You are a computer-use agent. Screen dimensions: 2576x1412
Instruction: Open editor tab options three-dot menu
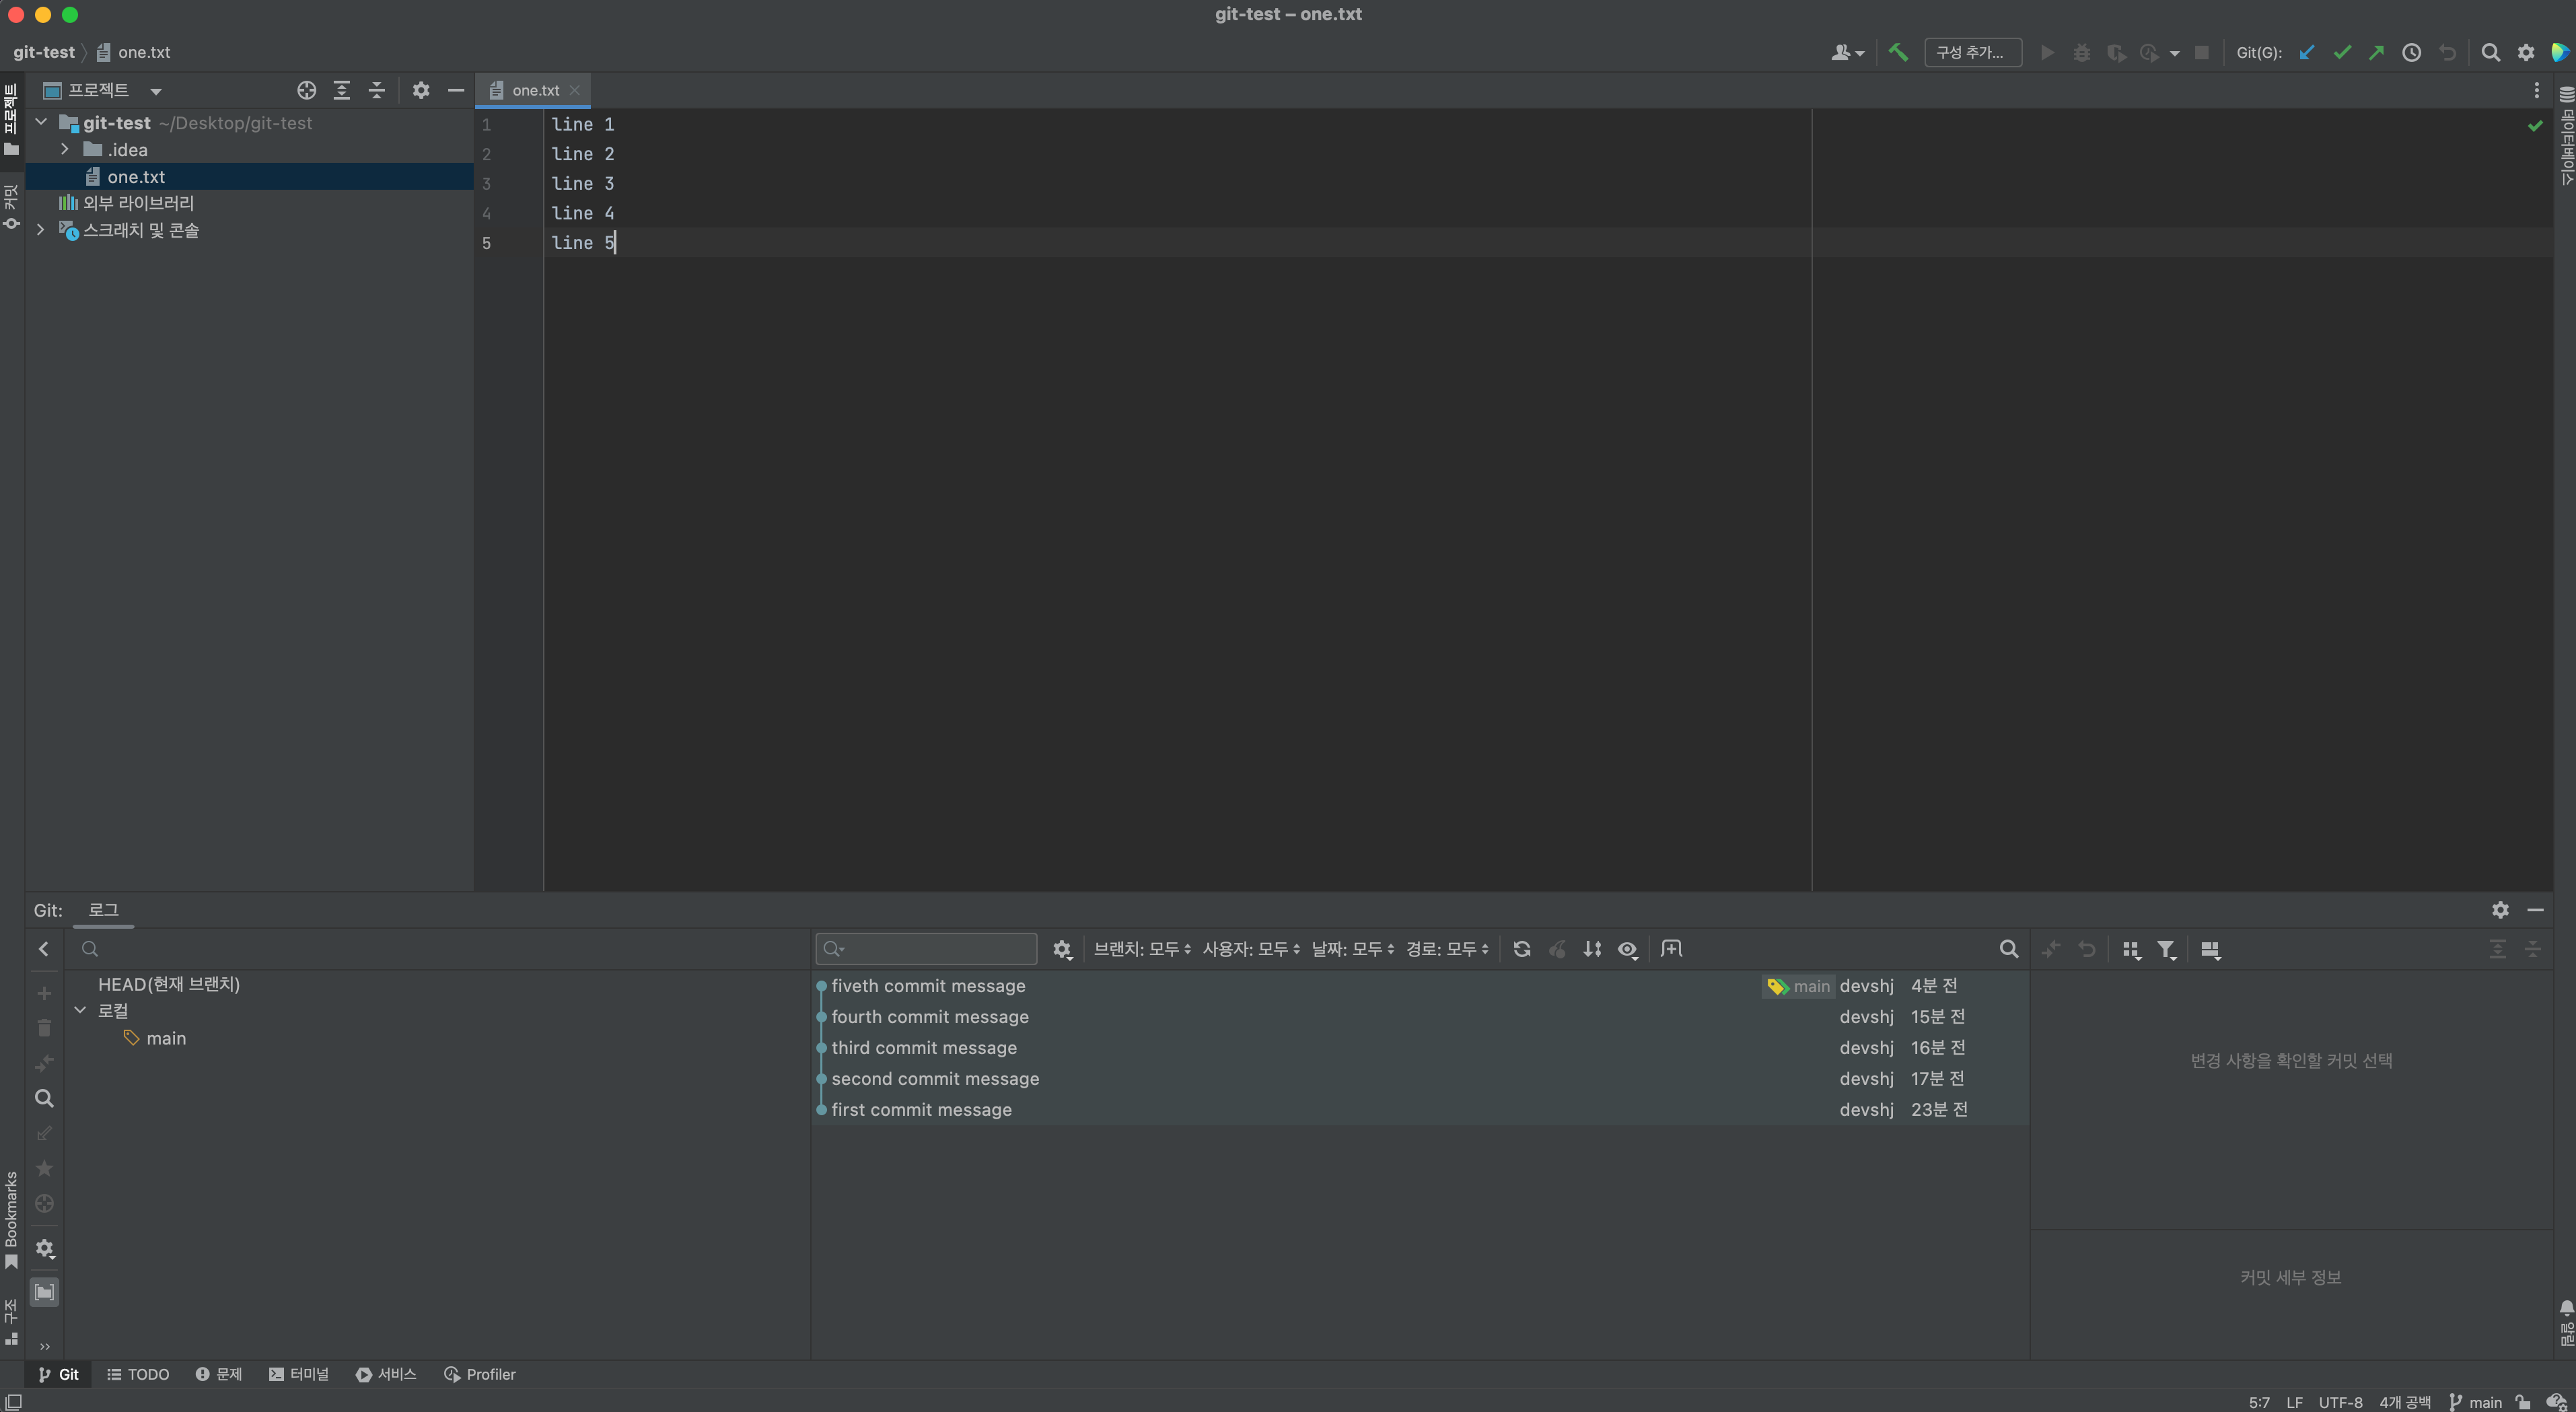2537,90
